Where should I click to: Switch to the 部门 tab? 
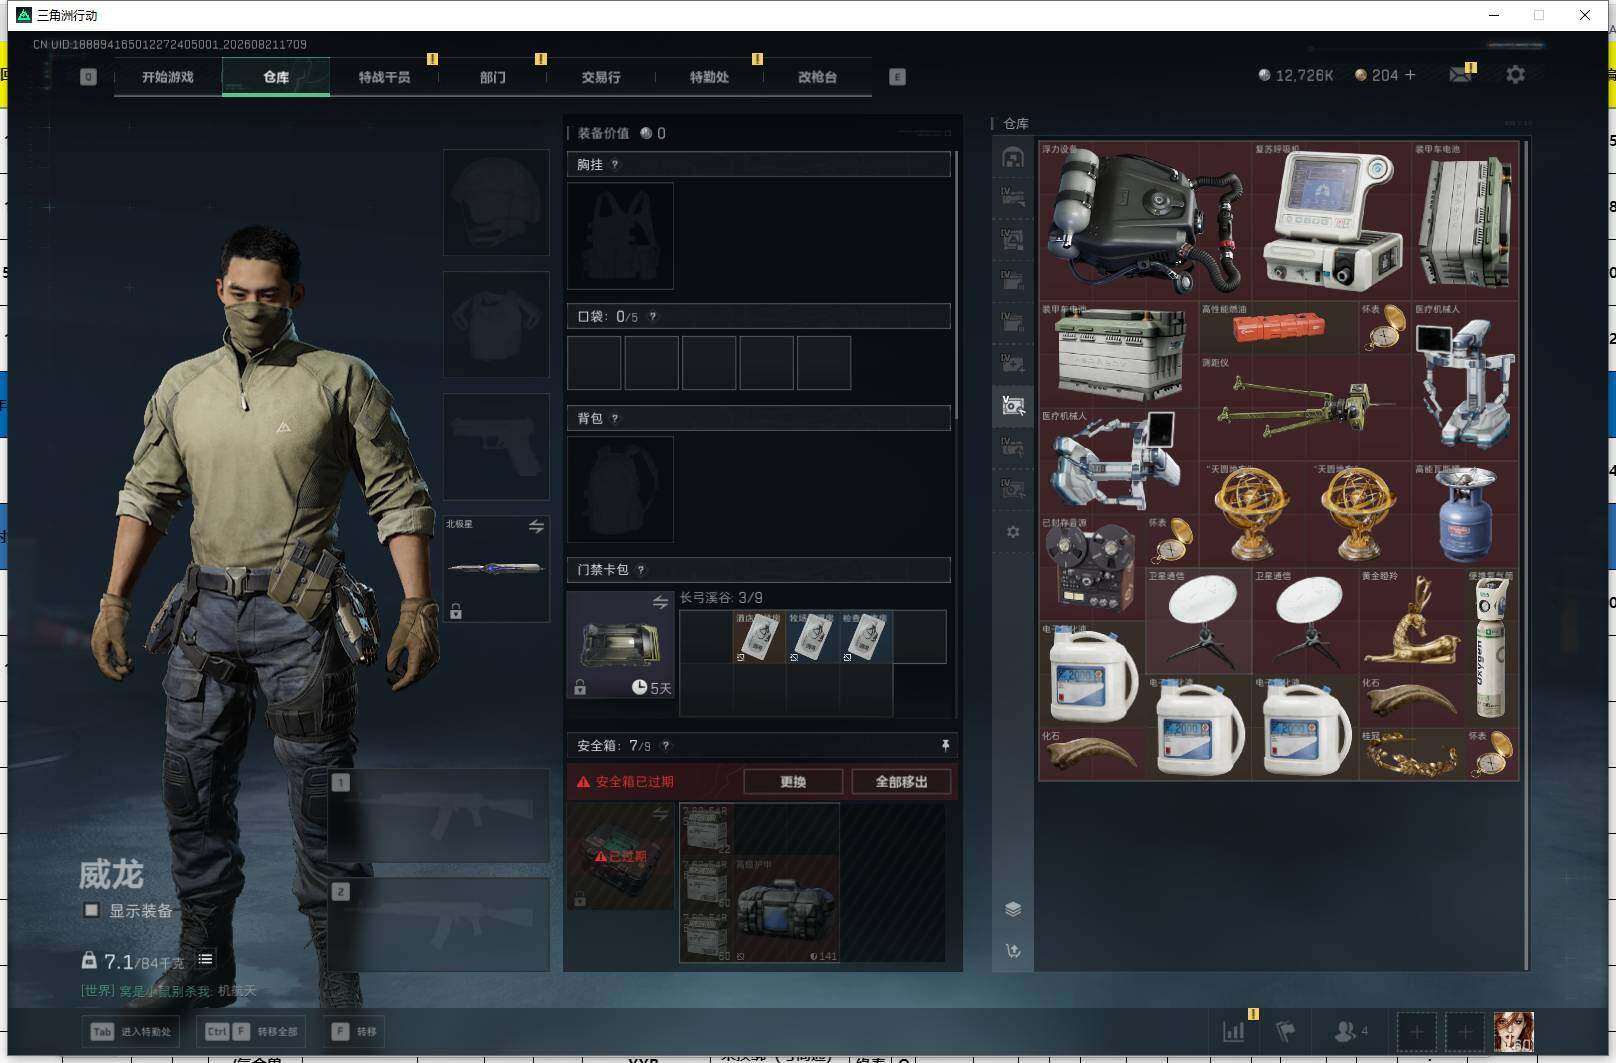[492, 77]
